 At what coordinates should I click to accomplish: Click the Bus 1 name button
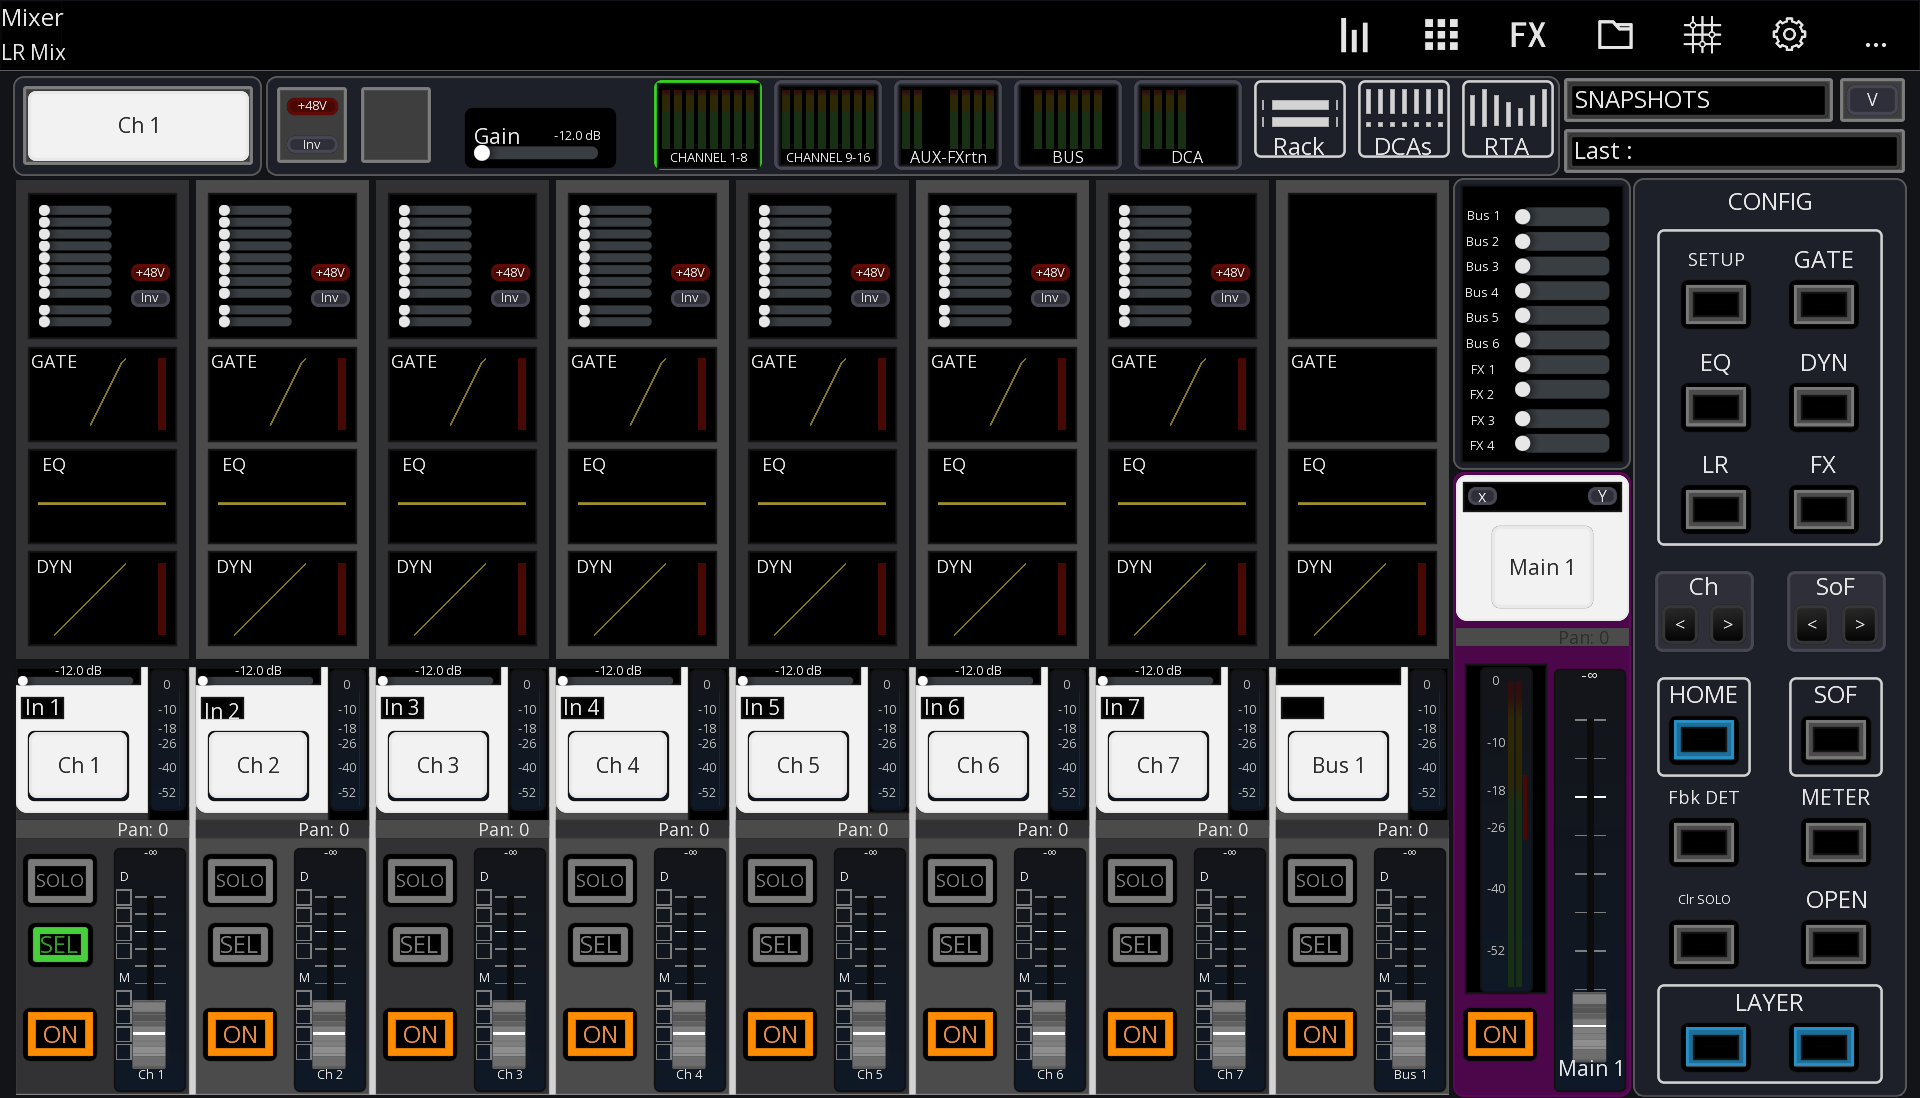1338,765
